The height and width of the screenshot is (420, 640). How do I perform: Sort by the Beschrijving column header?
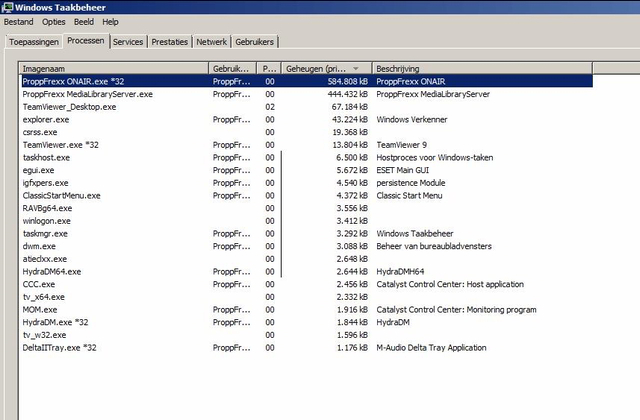(x=482, y=69)
